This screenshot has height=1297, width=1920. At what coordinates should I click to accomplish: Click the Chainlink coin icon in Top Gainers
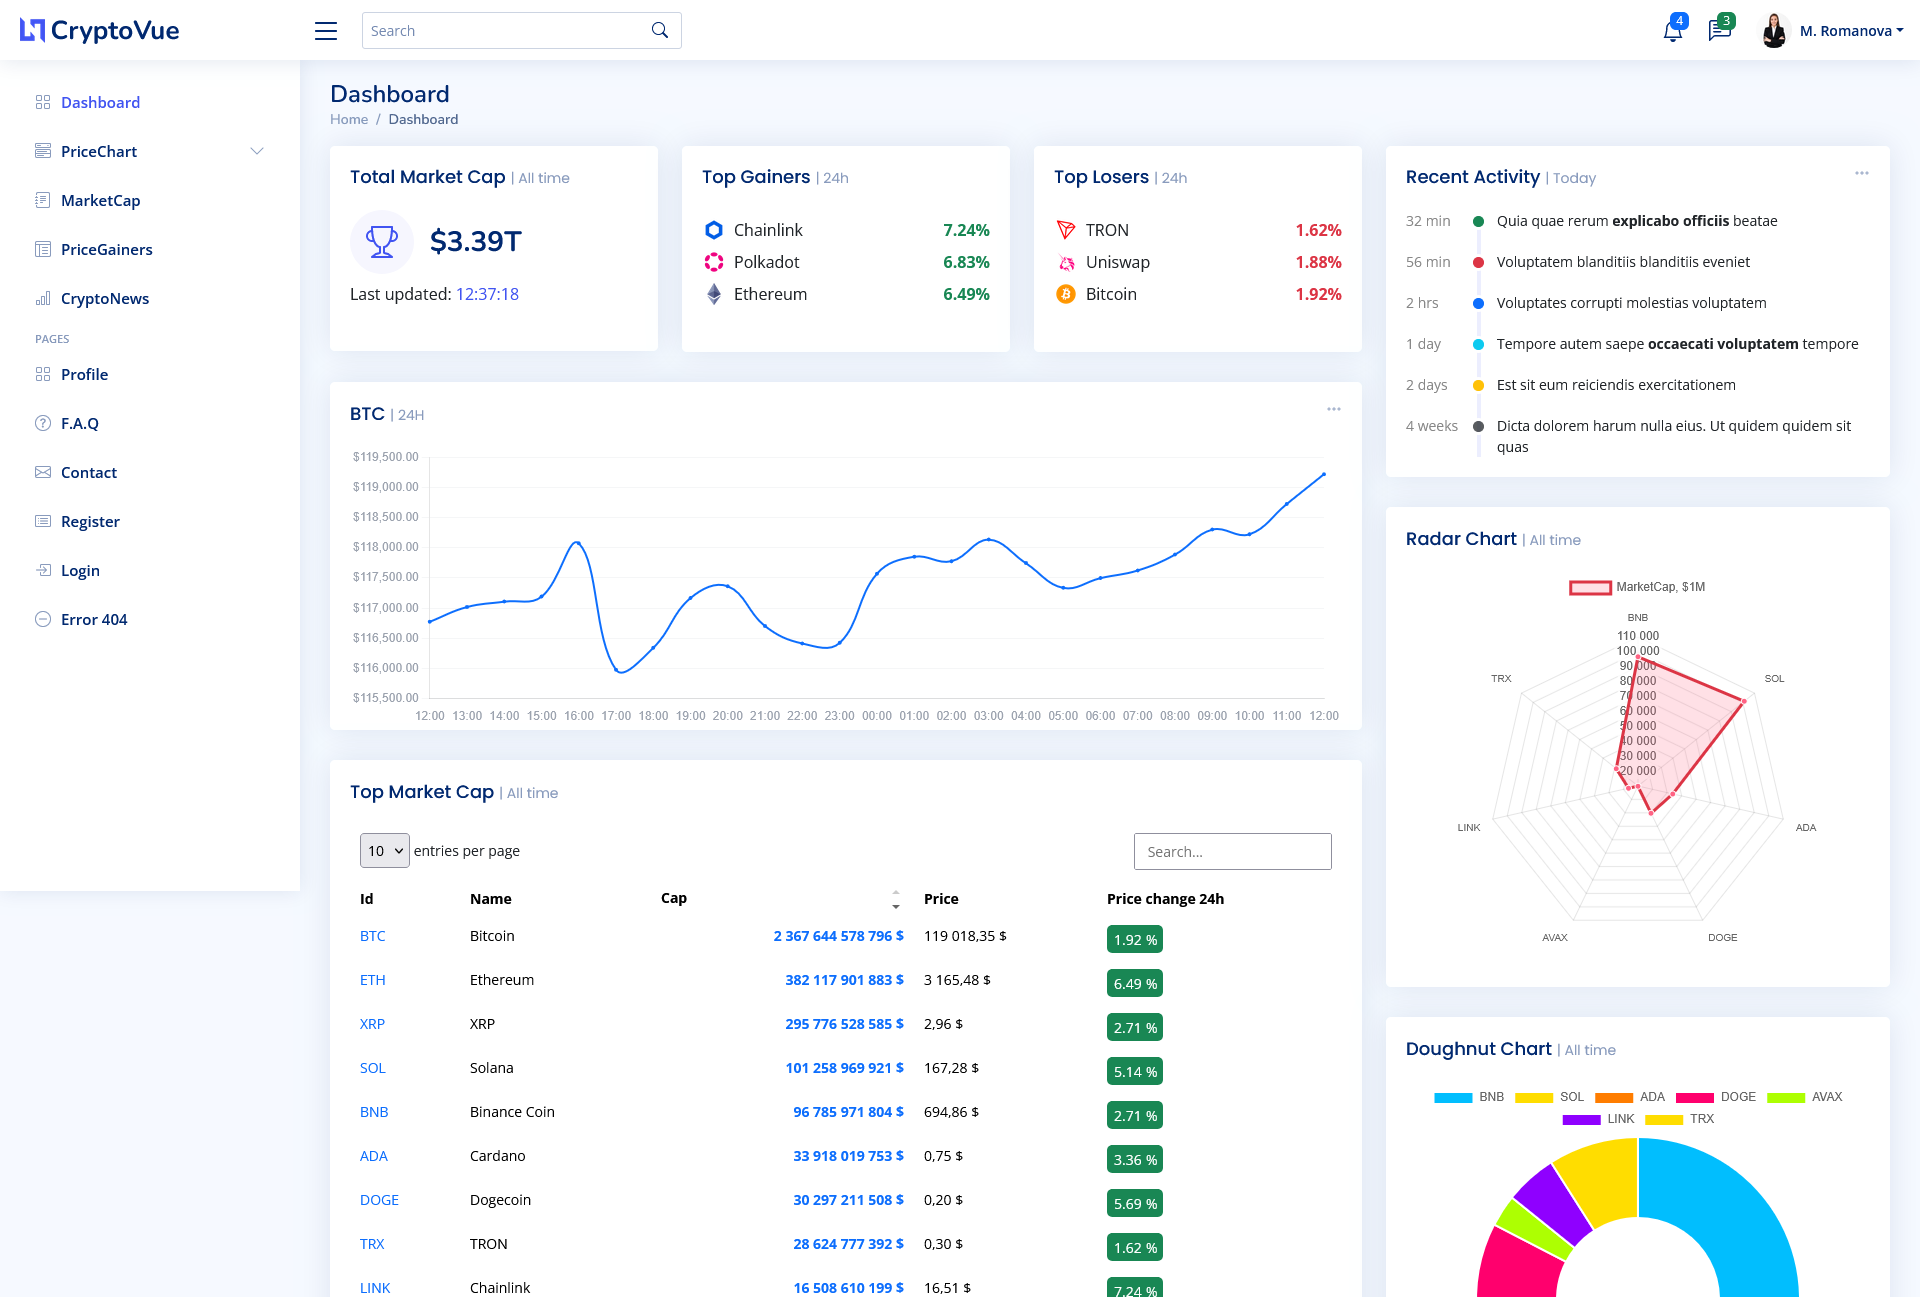[714, 230]
